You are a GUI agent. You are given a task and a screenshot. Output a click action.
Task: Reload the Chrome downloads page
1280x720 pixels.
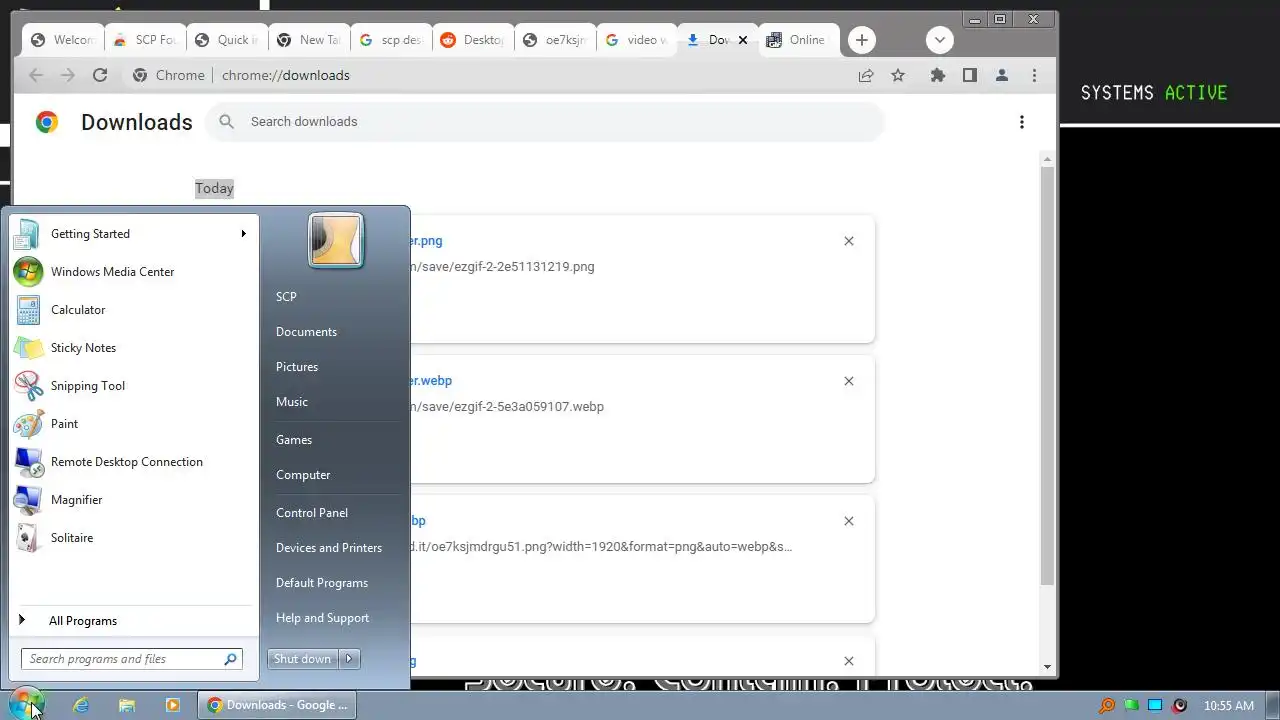[x=100, y=75]
